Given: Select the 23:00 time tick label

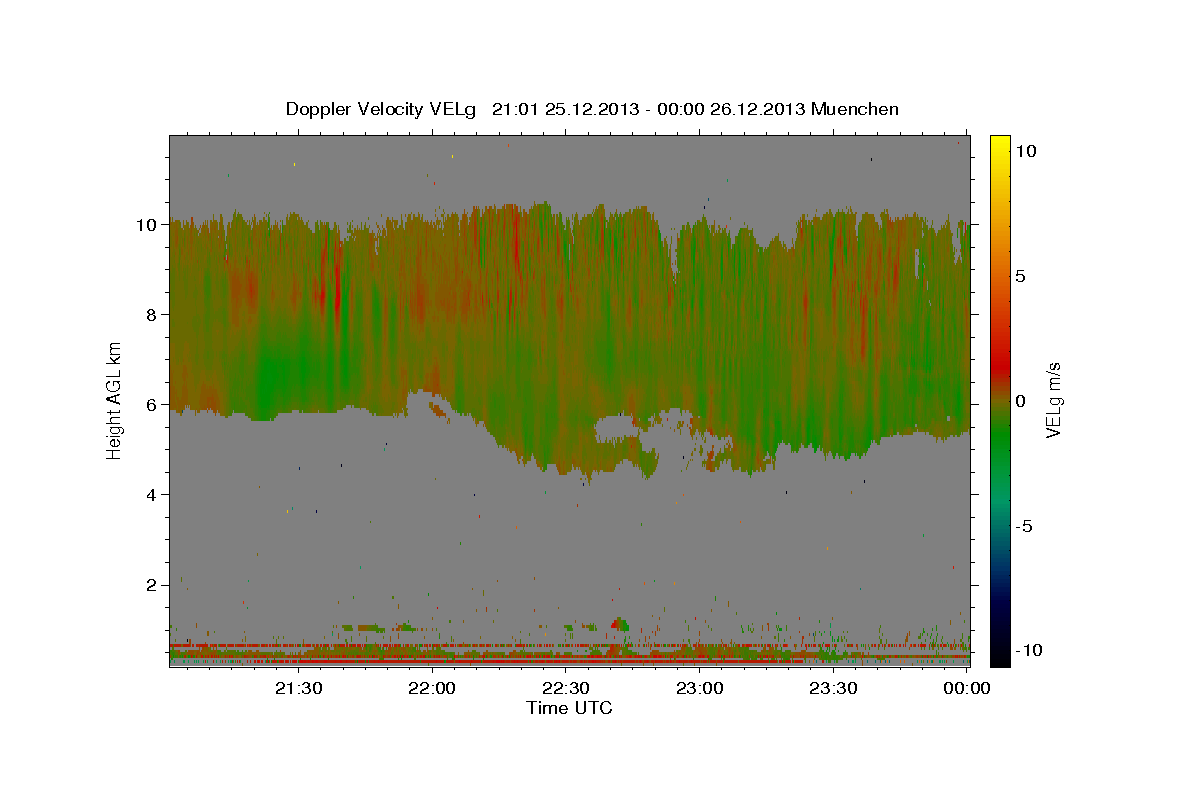Looking at the screenshot, I should 700,688.
